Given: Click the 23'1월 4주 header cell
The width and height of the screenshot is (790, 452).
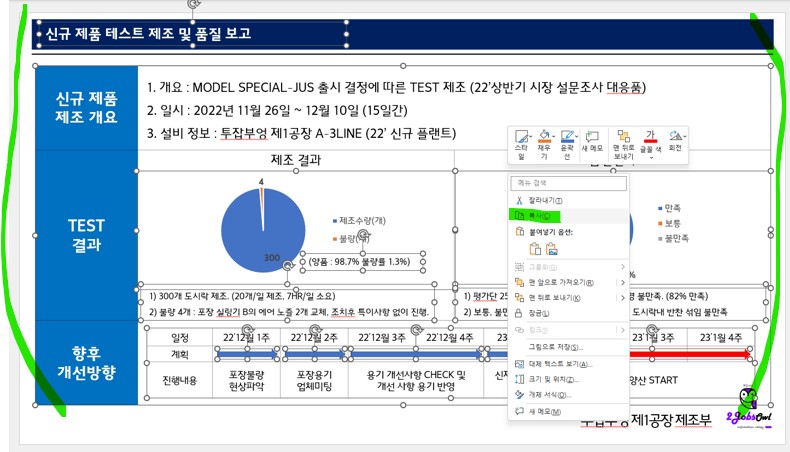Looking at the screenshot, I should click(720, 337).
